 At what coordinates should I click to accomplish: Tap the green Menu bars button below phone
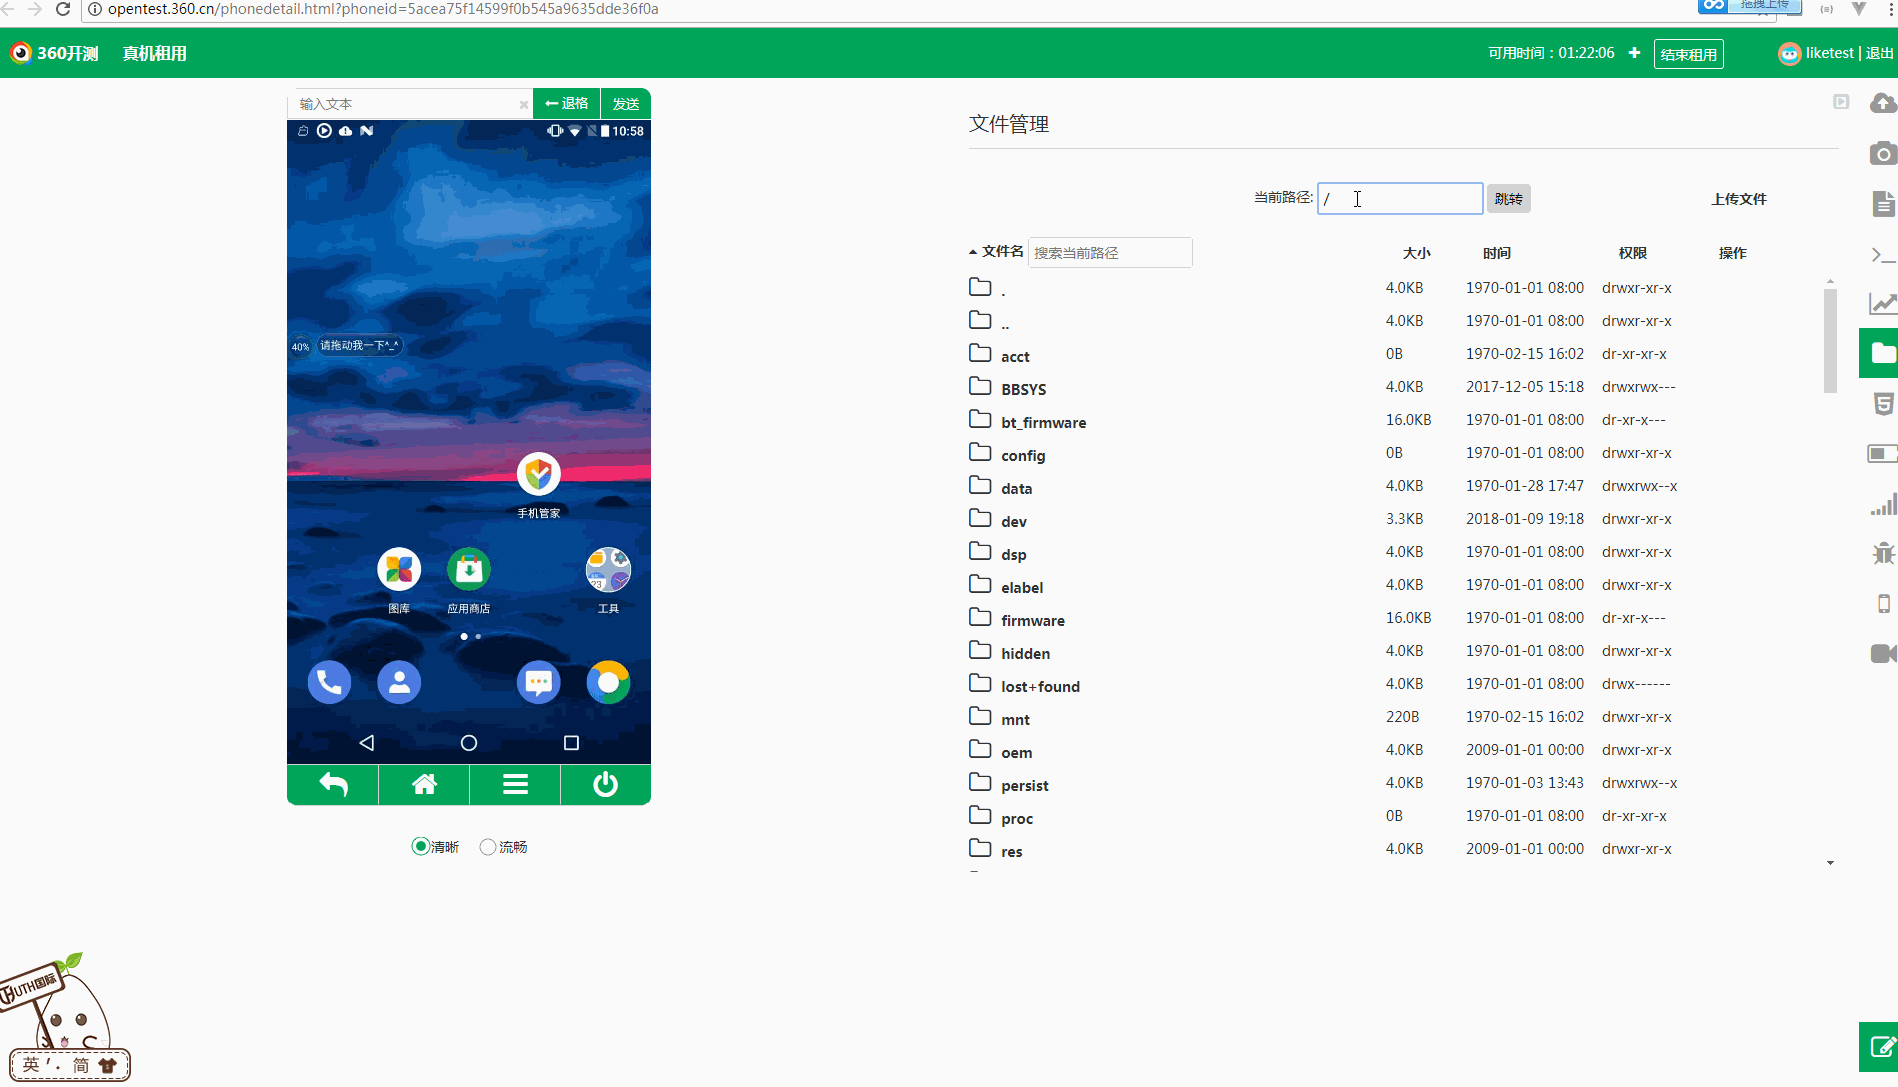tap(515, 785)
